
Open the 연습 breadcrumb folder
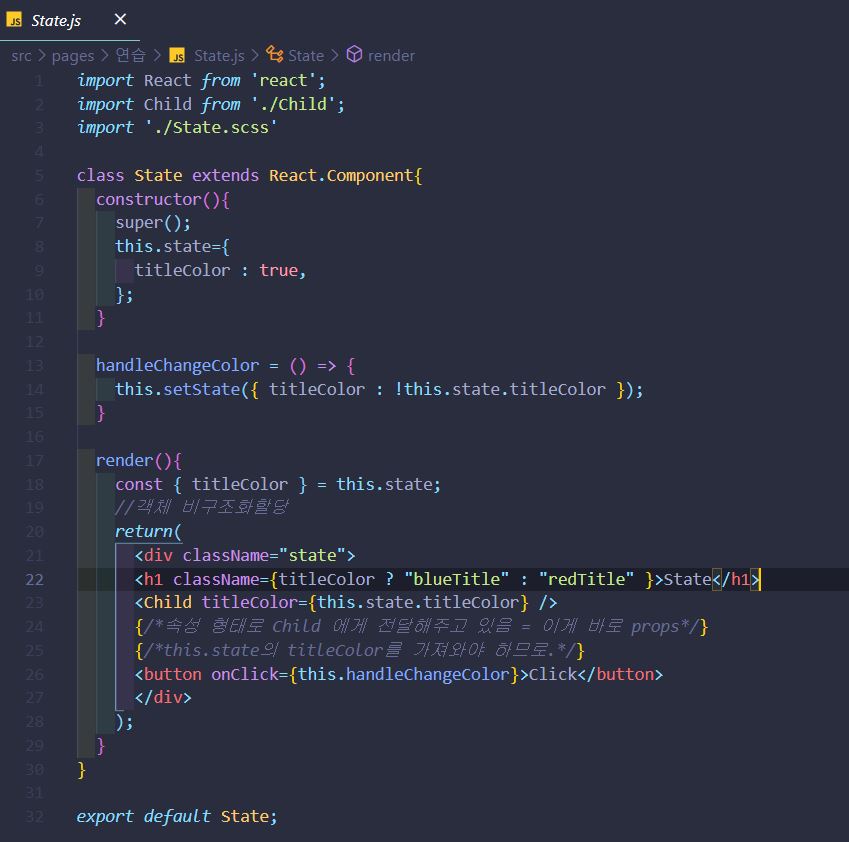click(130, 55)
